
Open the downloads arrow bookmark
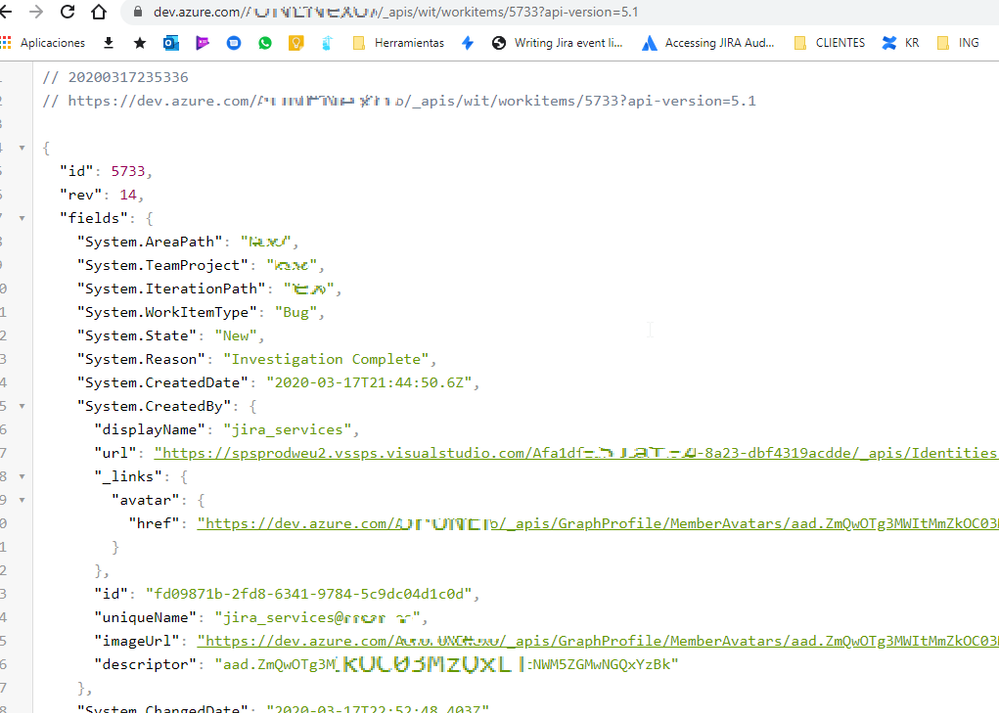108,43
